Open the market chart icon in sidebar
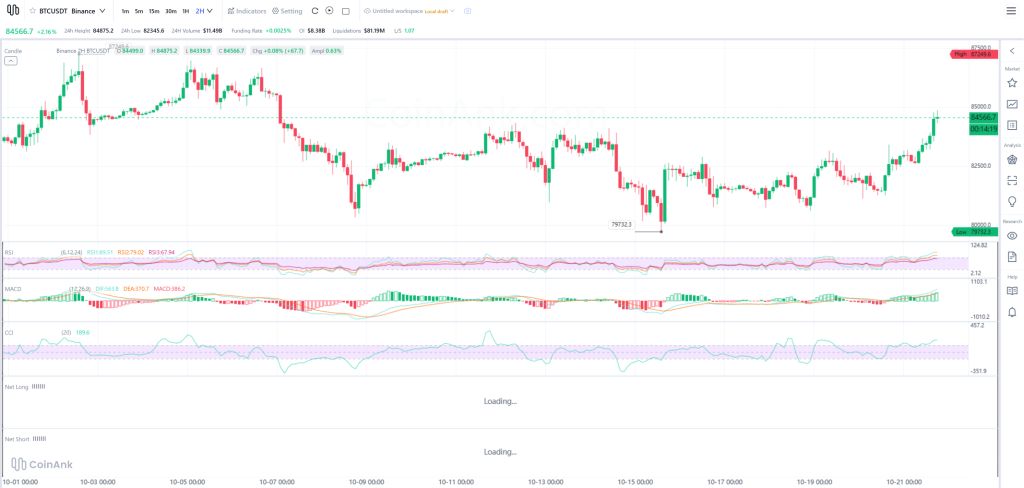1024x488 pixels. [1012, 104]
